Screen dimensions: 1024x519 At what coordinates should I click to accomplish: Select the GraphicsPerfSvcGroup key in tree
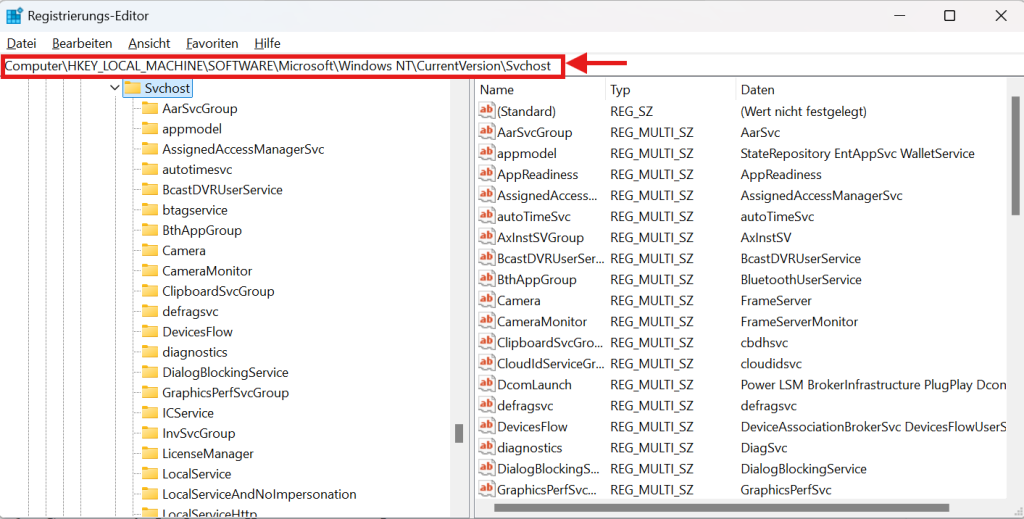(x=225, y=392)
